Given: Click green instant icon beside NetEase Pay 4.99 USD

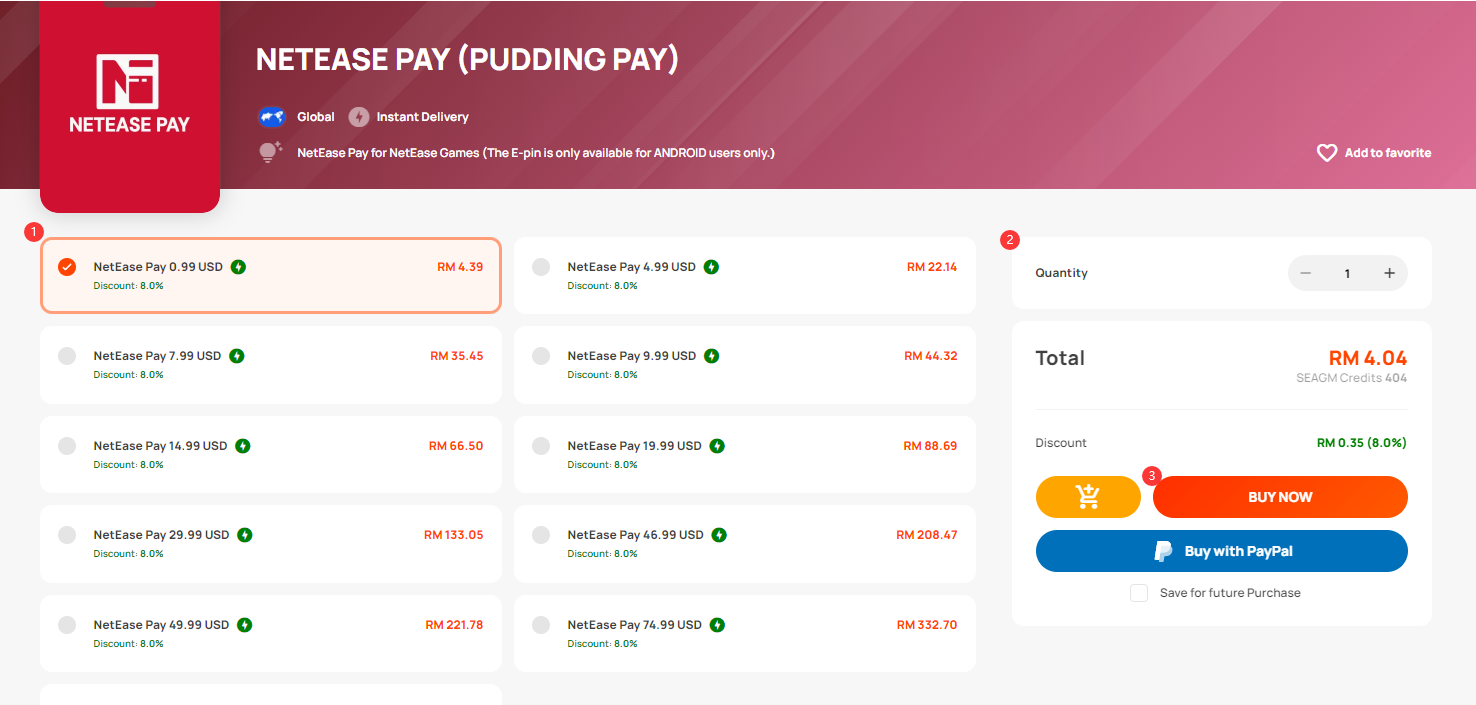Looking at the screenshot, I should click(x=711, y=267).
